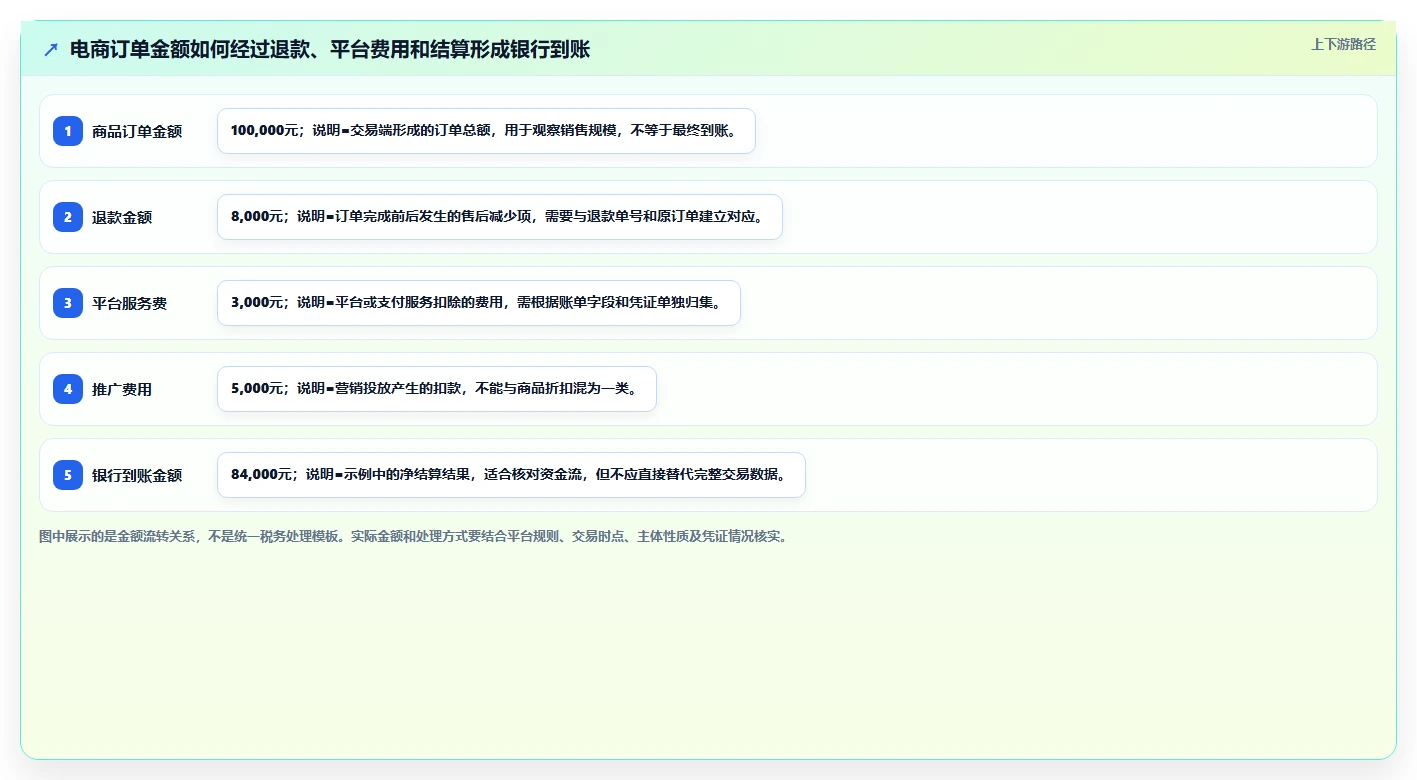Click the 推广费用 label
1417x780 pixels.
[x=122, y=389]
